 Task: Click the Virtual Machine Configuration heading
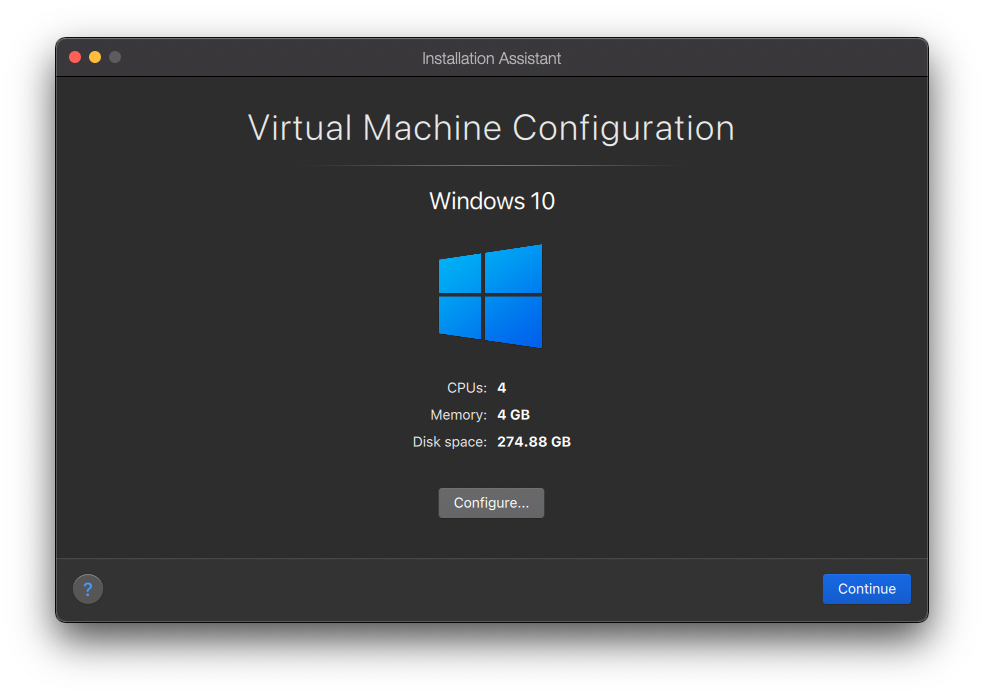[x=491, y=127]
